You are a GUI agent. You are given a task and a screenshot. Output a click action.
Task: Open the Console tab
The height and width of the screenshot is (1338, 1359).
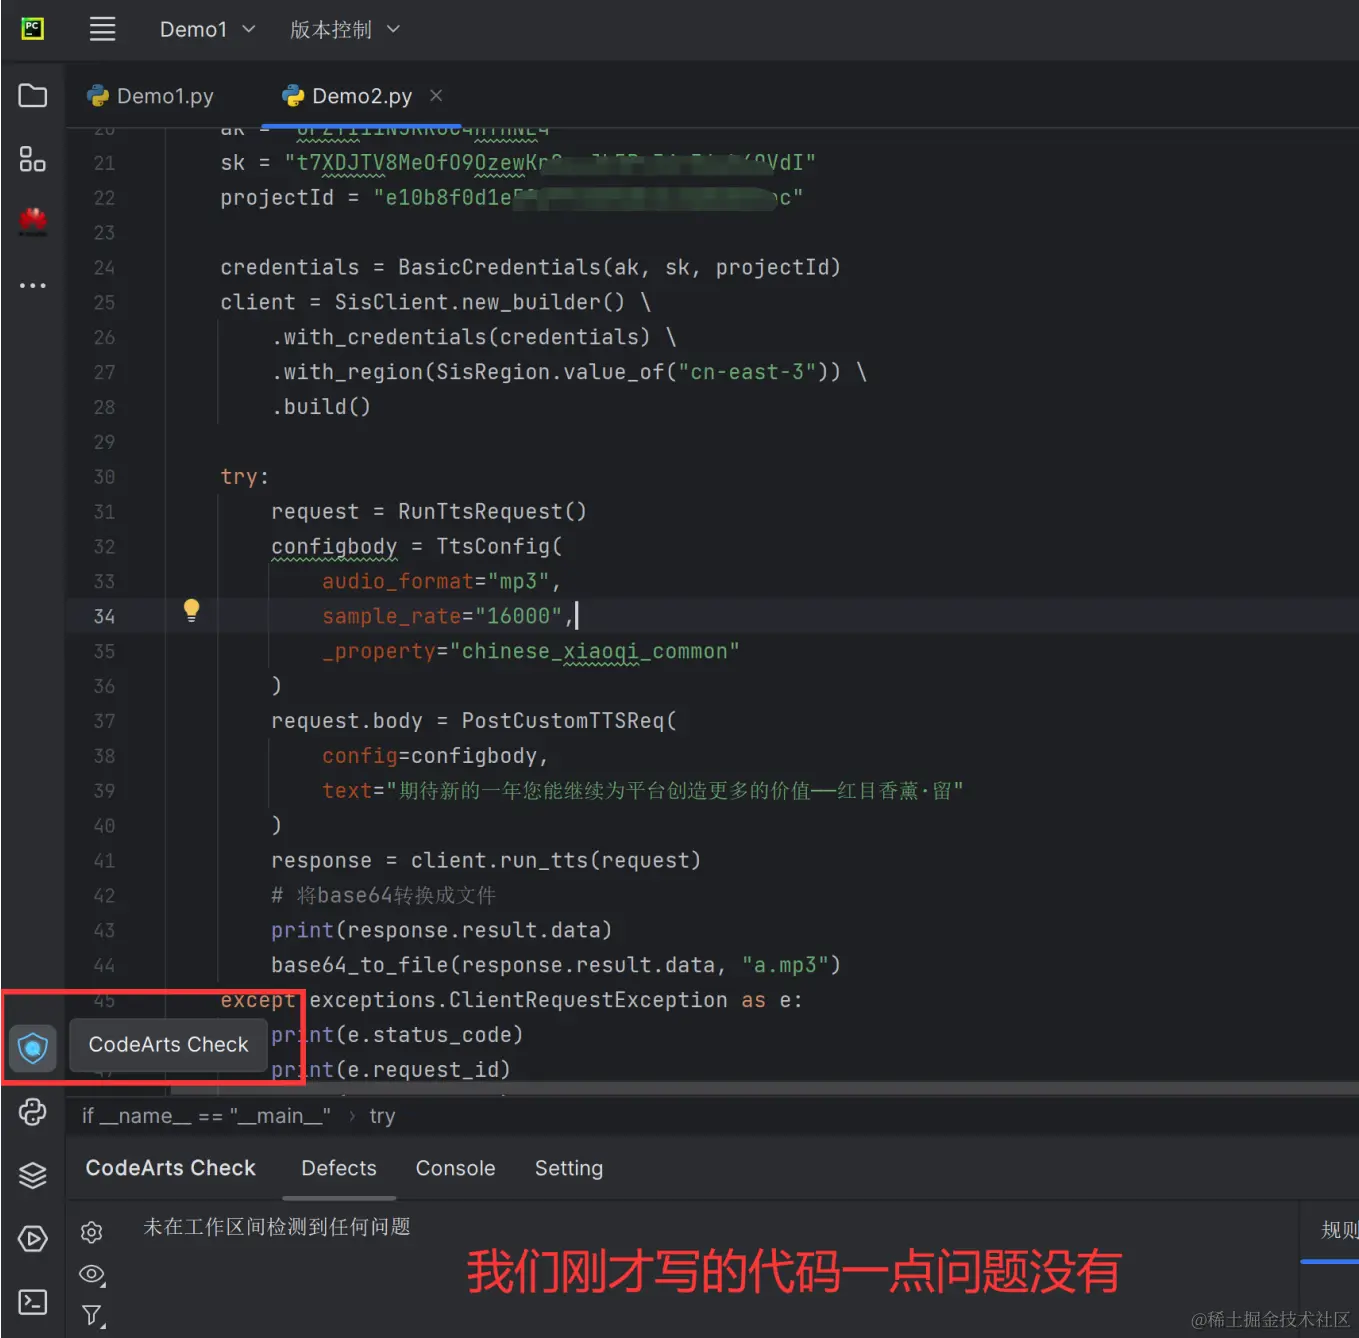tap(455, 1168)
